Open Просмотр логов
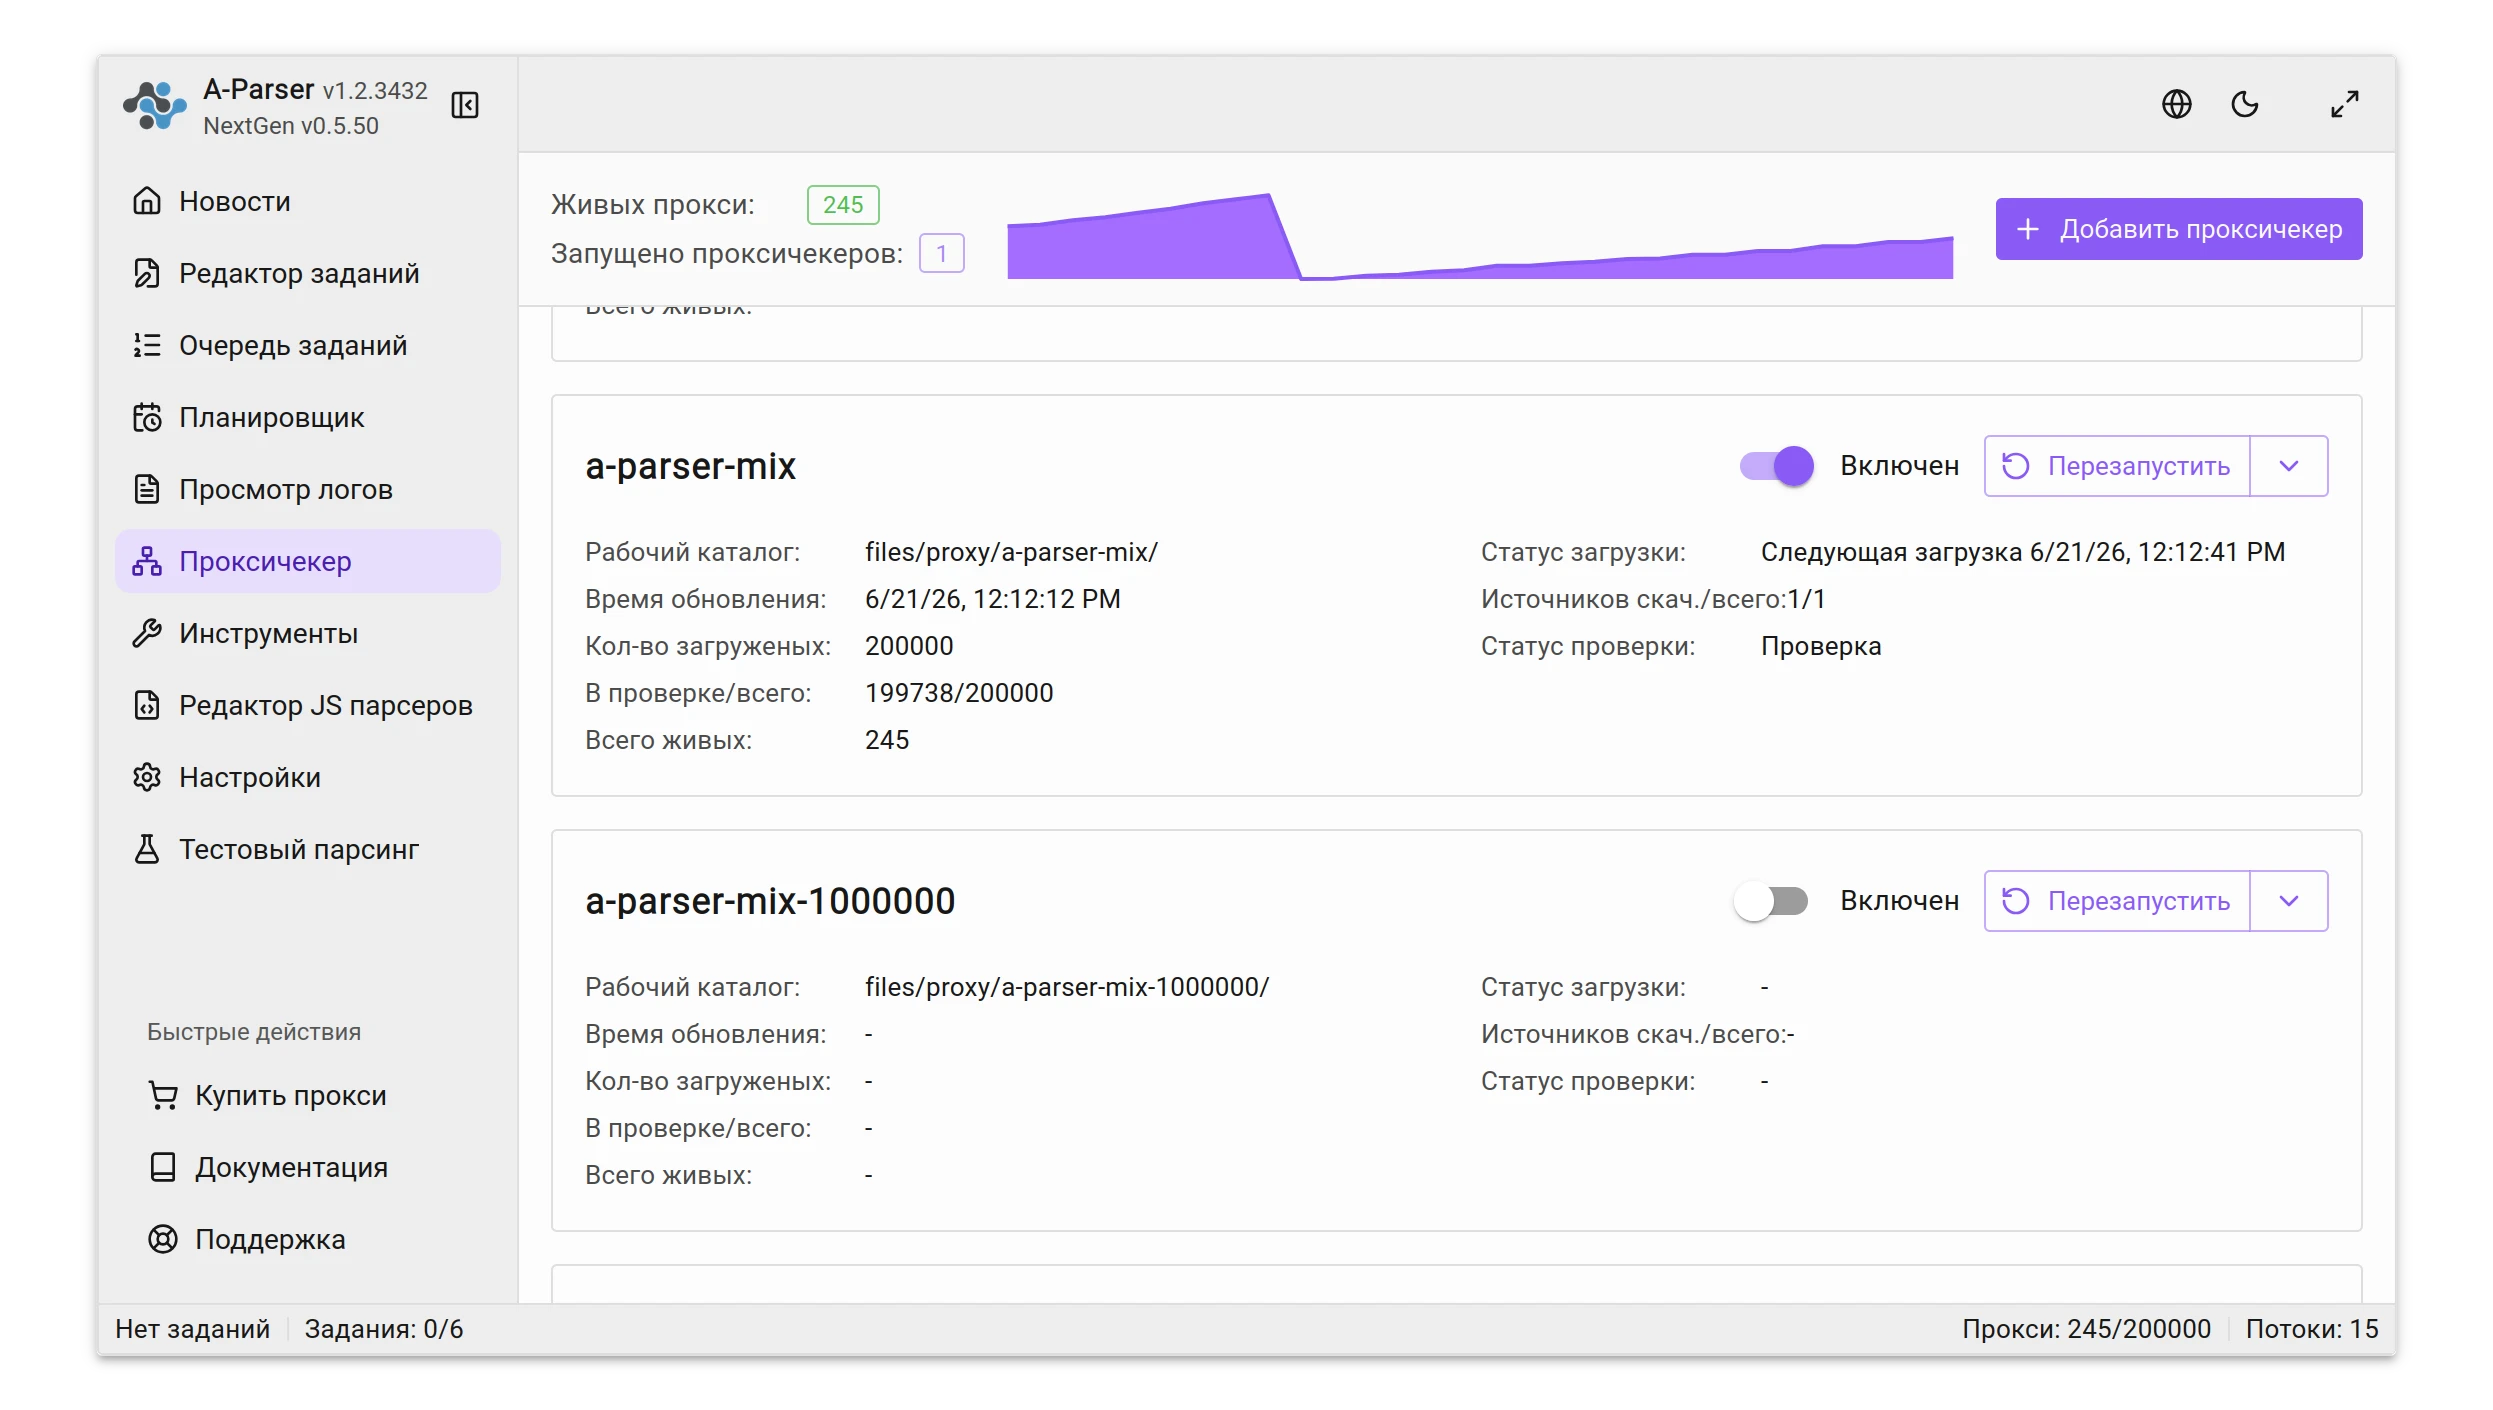Viewport: 2493px width, 1410px height. [x=308, y=489]
